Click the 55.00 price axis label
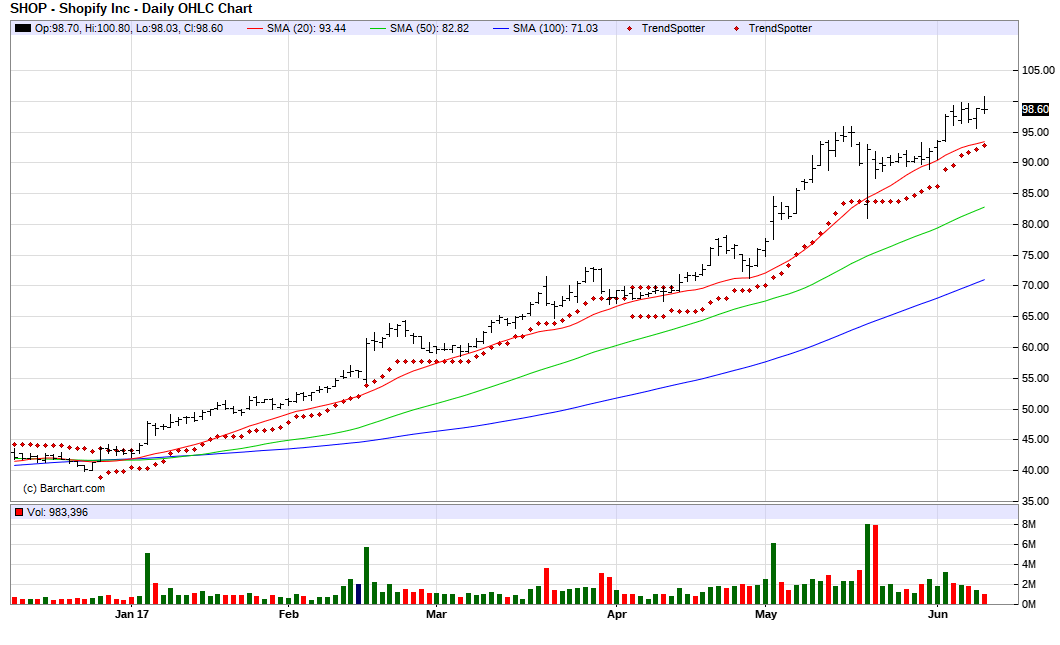 point(1035,379)
